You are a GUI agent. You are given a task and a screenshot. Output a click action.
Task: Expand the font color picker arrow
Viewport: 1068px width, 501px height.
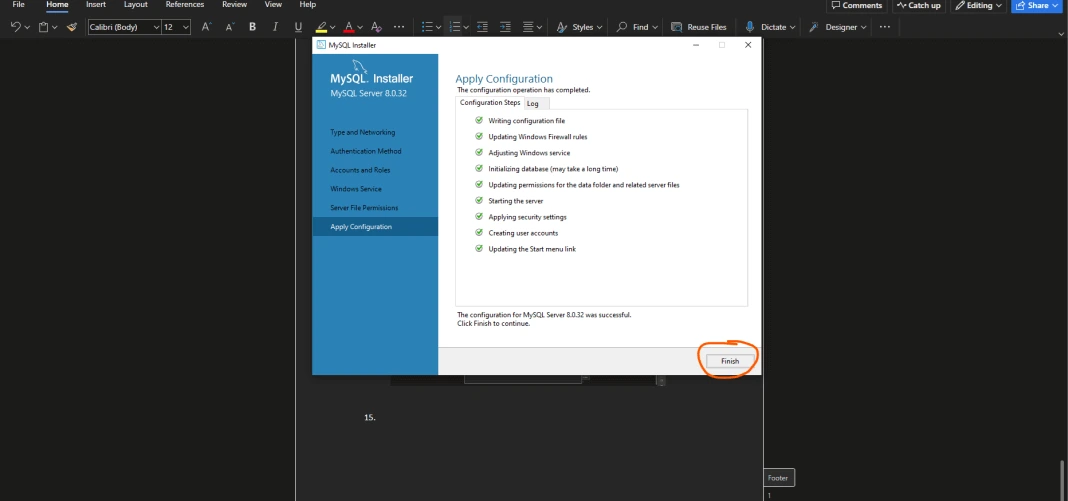coord(360,27)
